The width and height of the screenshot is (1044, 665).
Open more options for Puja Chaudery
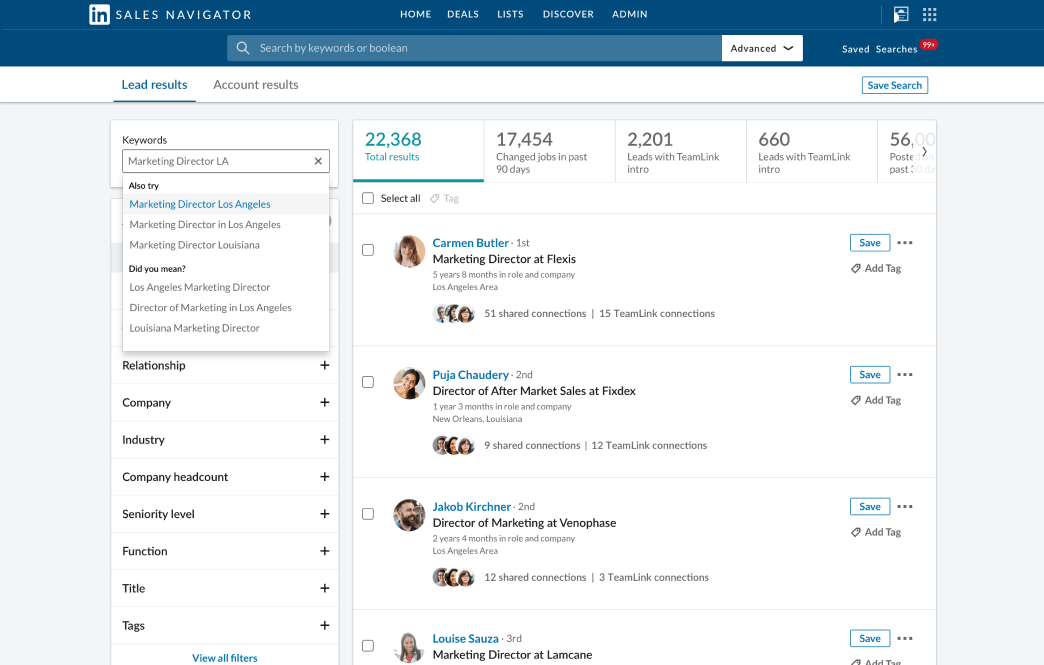pyautogui.click(x=905, y=374)
